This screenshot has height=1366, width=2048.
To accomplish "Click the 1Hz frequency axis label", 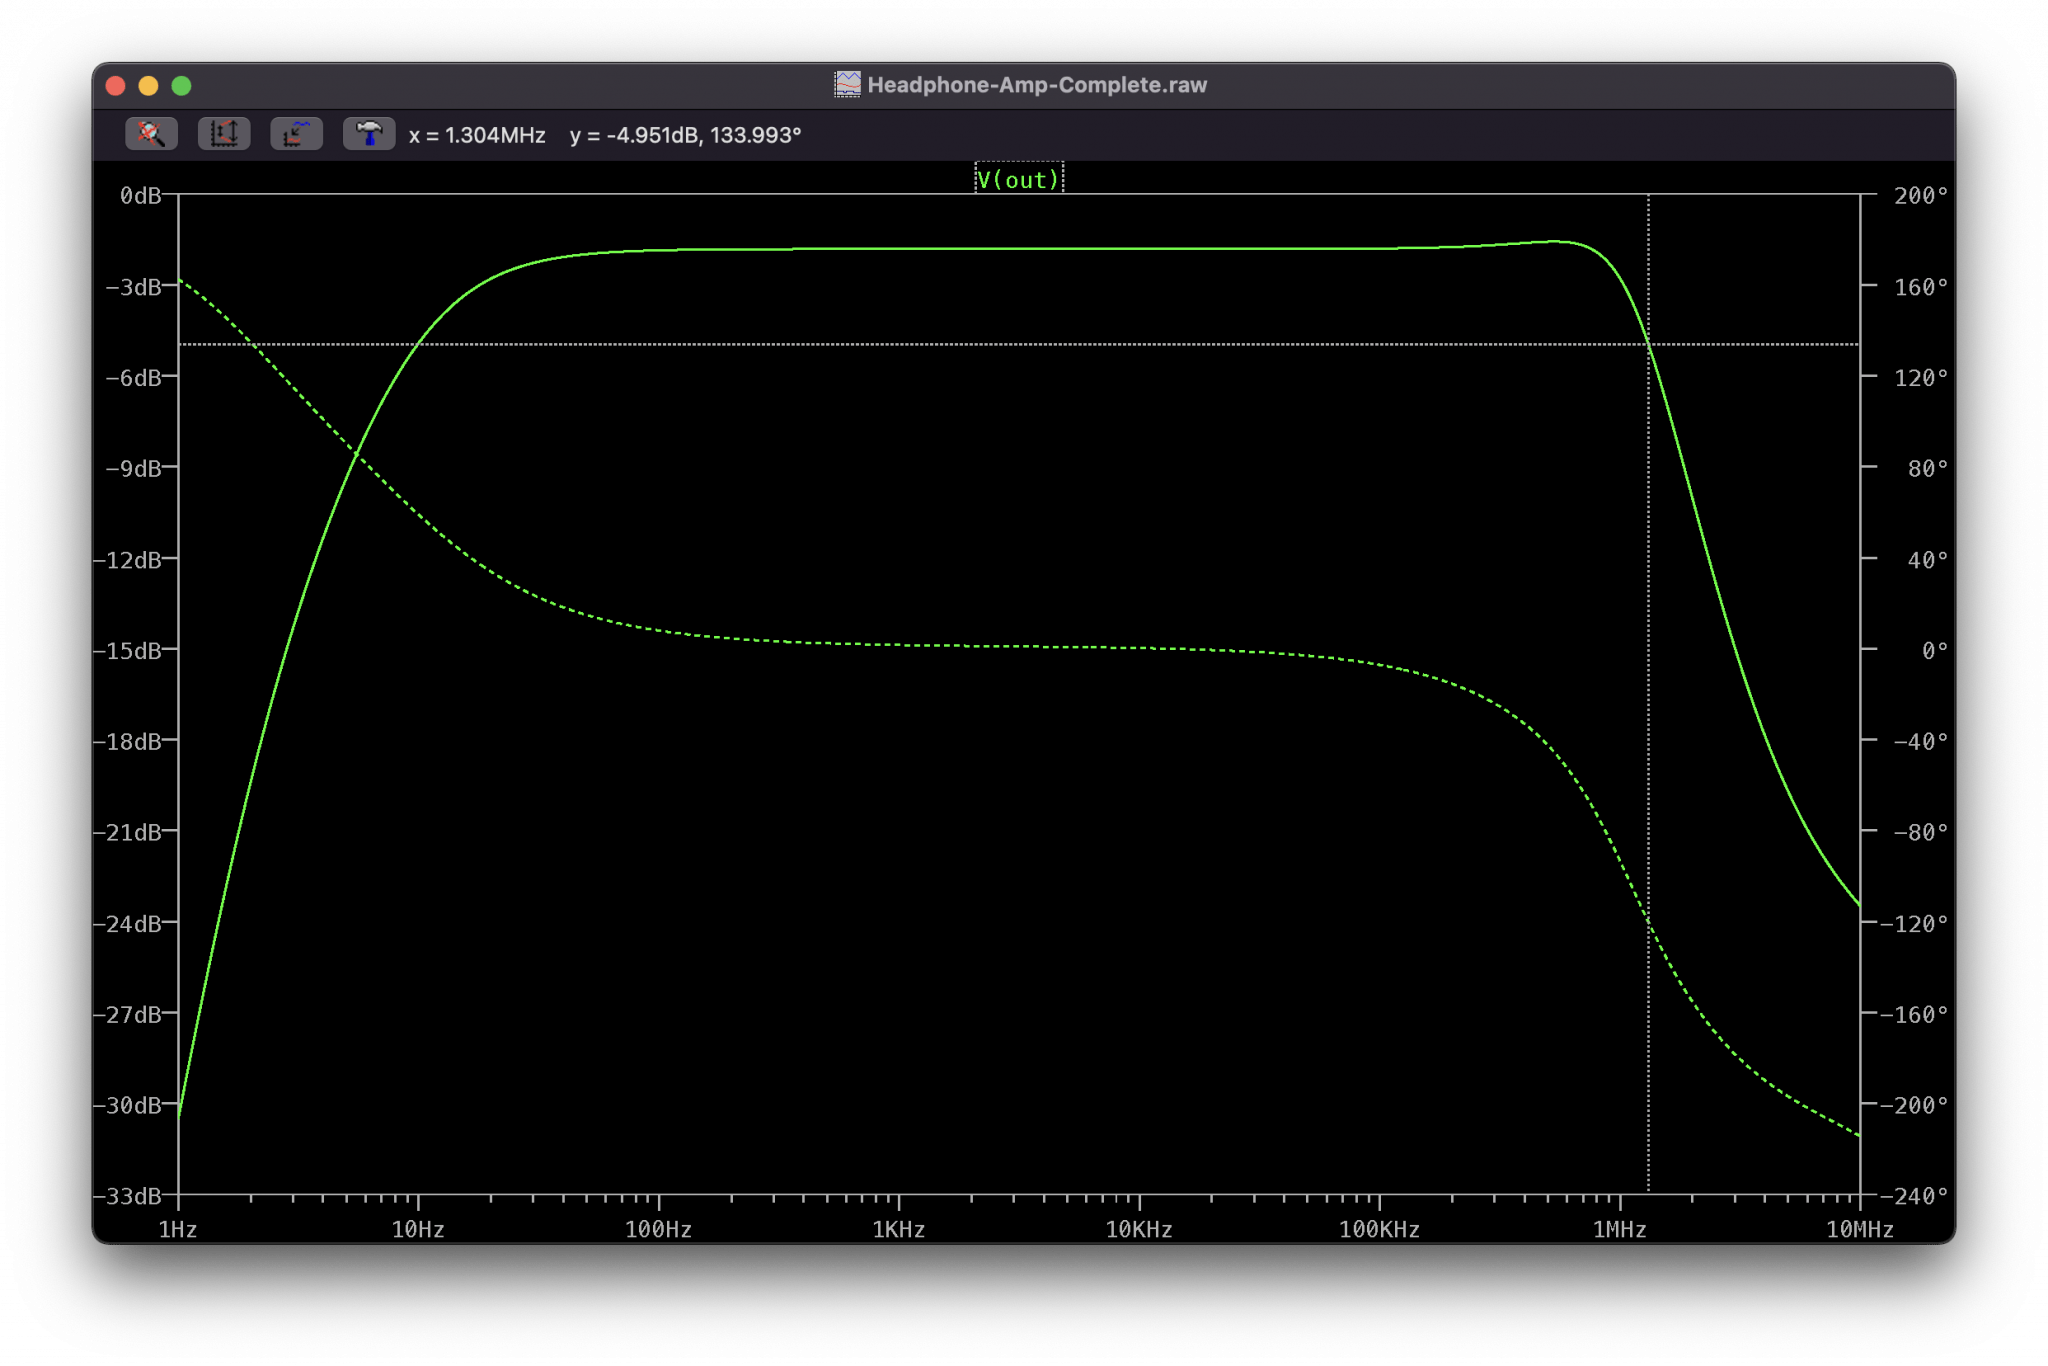I will (x=178, y=1230).
